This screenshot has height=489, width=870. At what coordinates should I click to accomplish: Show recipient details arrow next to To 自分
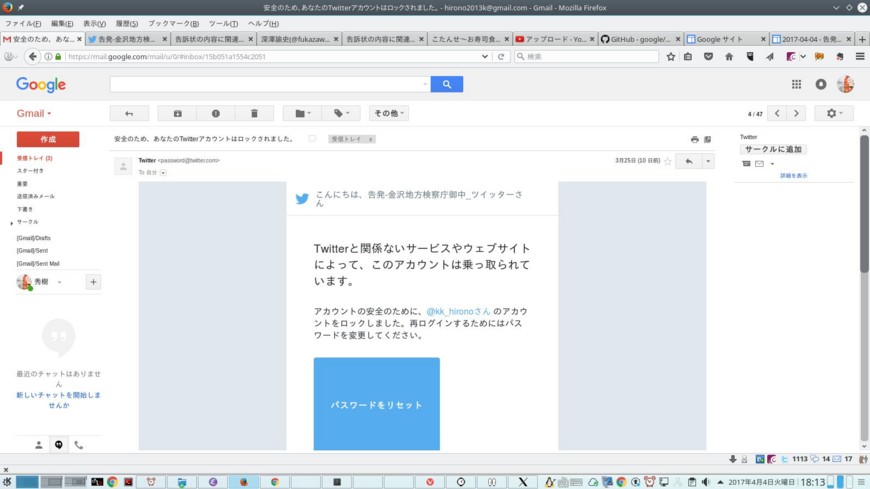[163, 173]
